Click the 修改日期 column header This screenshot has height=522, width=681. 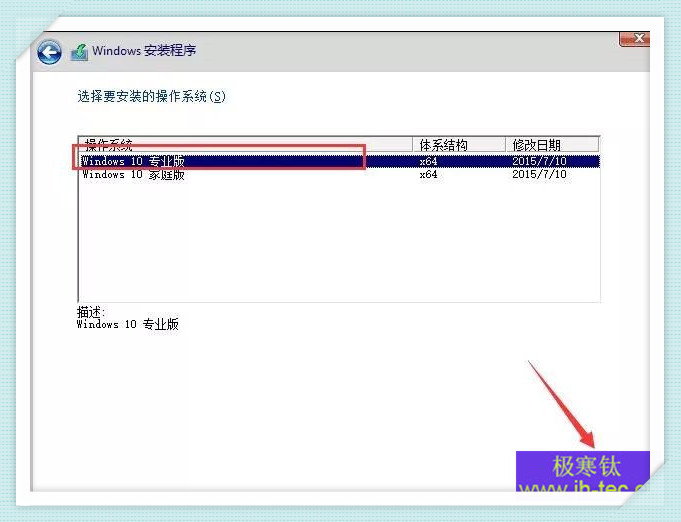tap(552, 145)
